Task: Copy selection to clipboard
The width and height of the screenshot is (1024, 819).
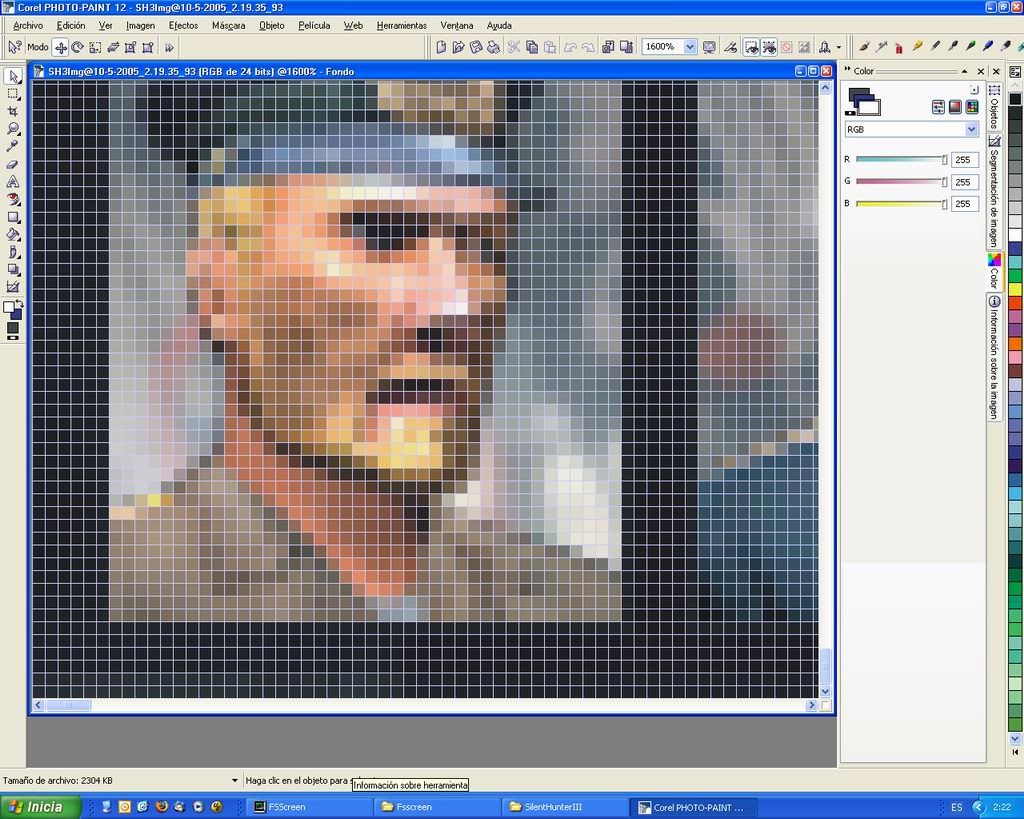Action: tap(532, 47)
